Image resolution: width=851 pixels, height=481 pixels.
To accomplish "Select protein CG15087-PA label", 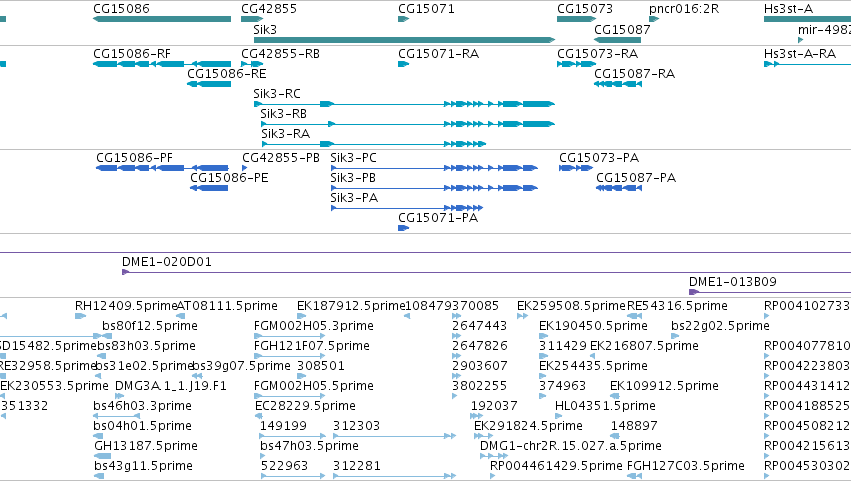I will [636, 178].
